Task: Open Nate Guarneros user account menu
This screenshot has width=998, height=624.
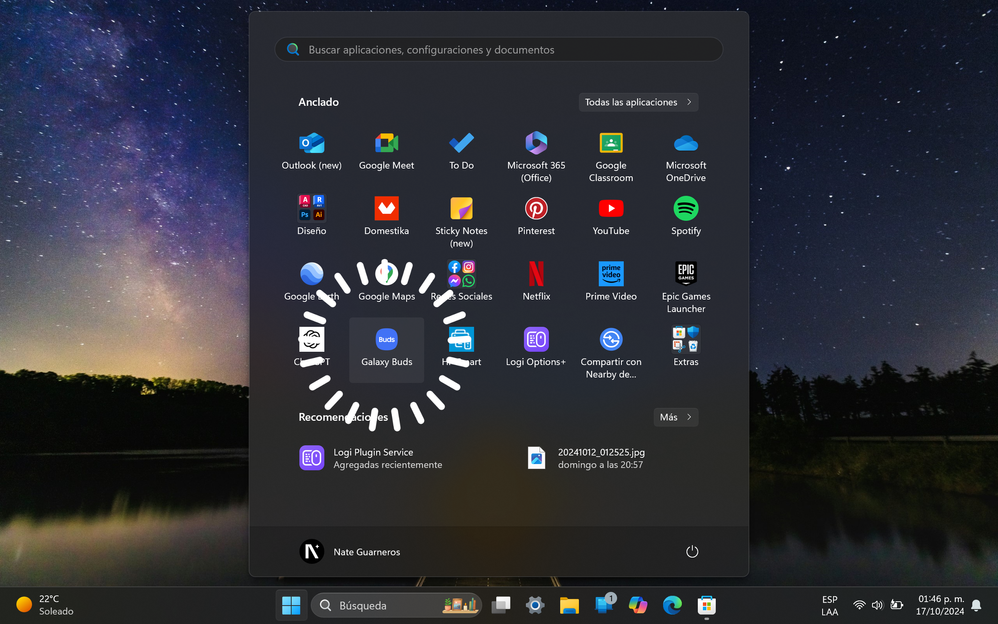Action: coord(350,551)
